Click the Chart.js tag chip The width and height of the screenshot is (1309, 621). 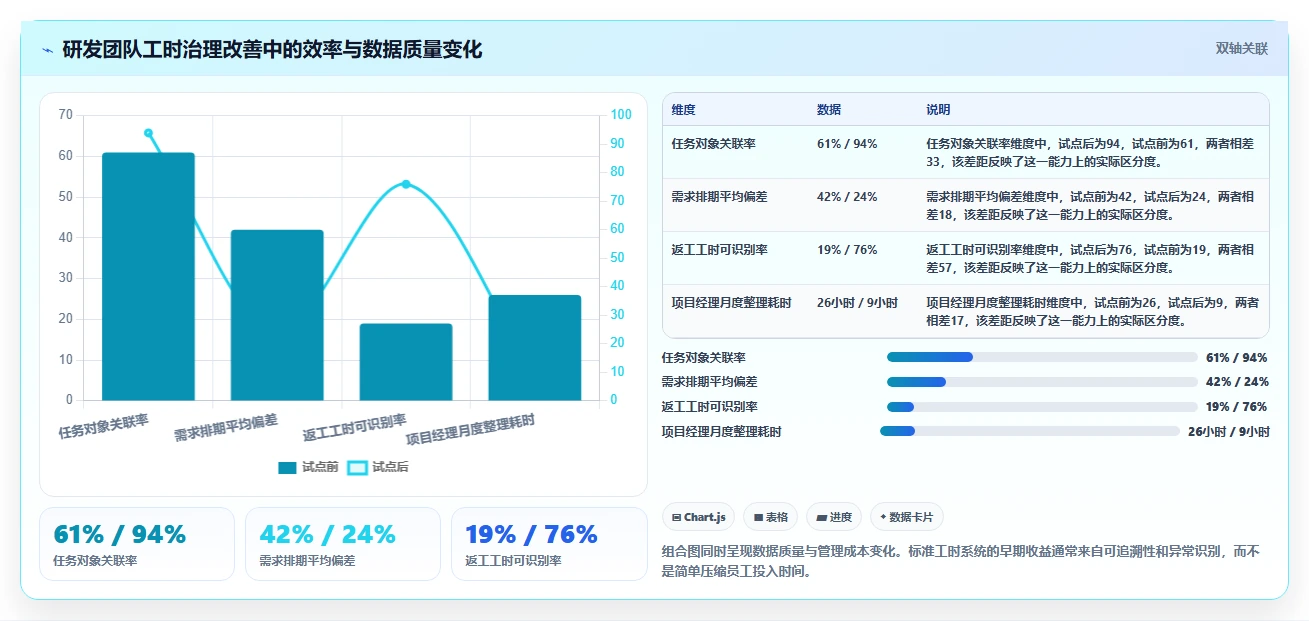699,517
